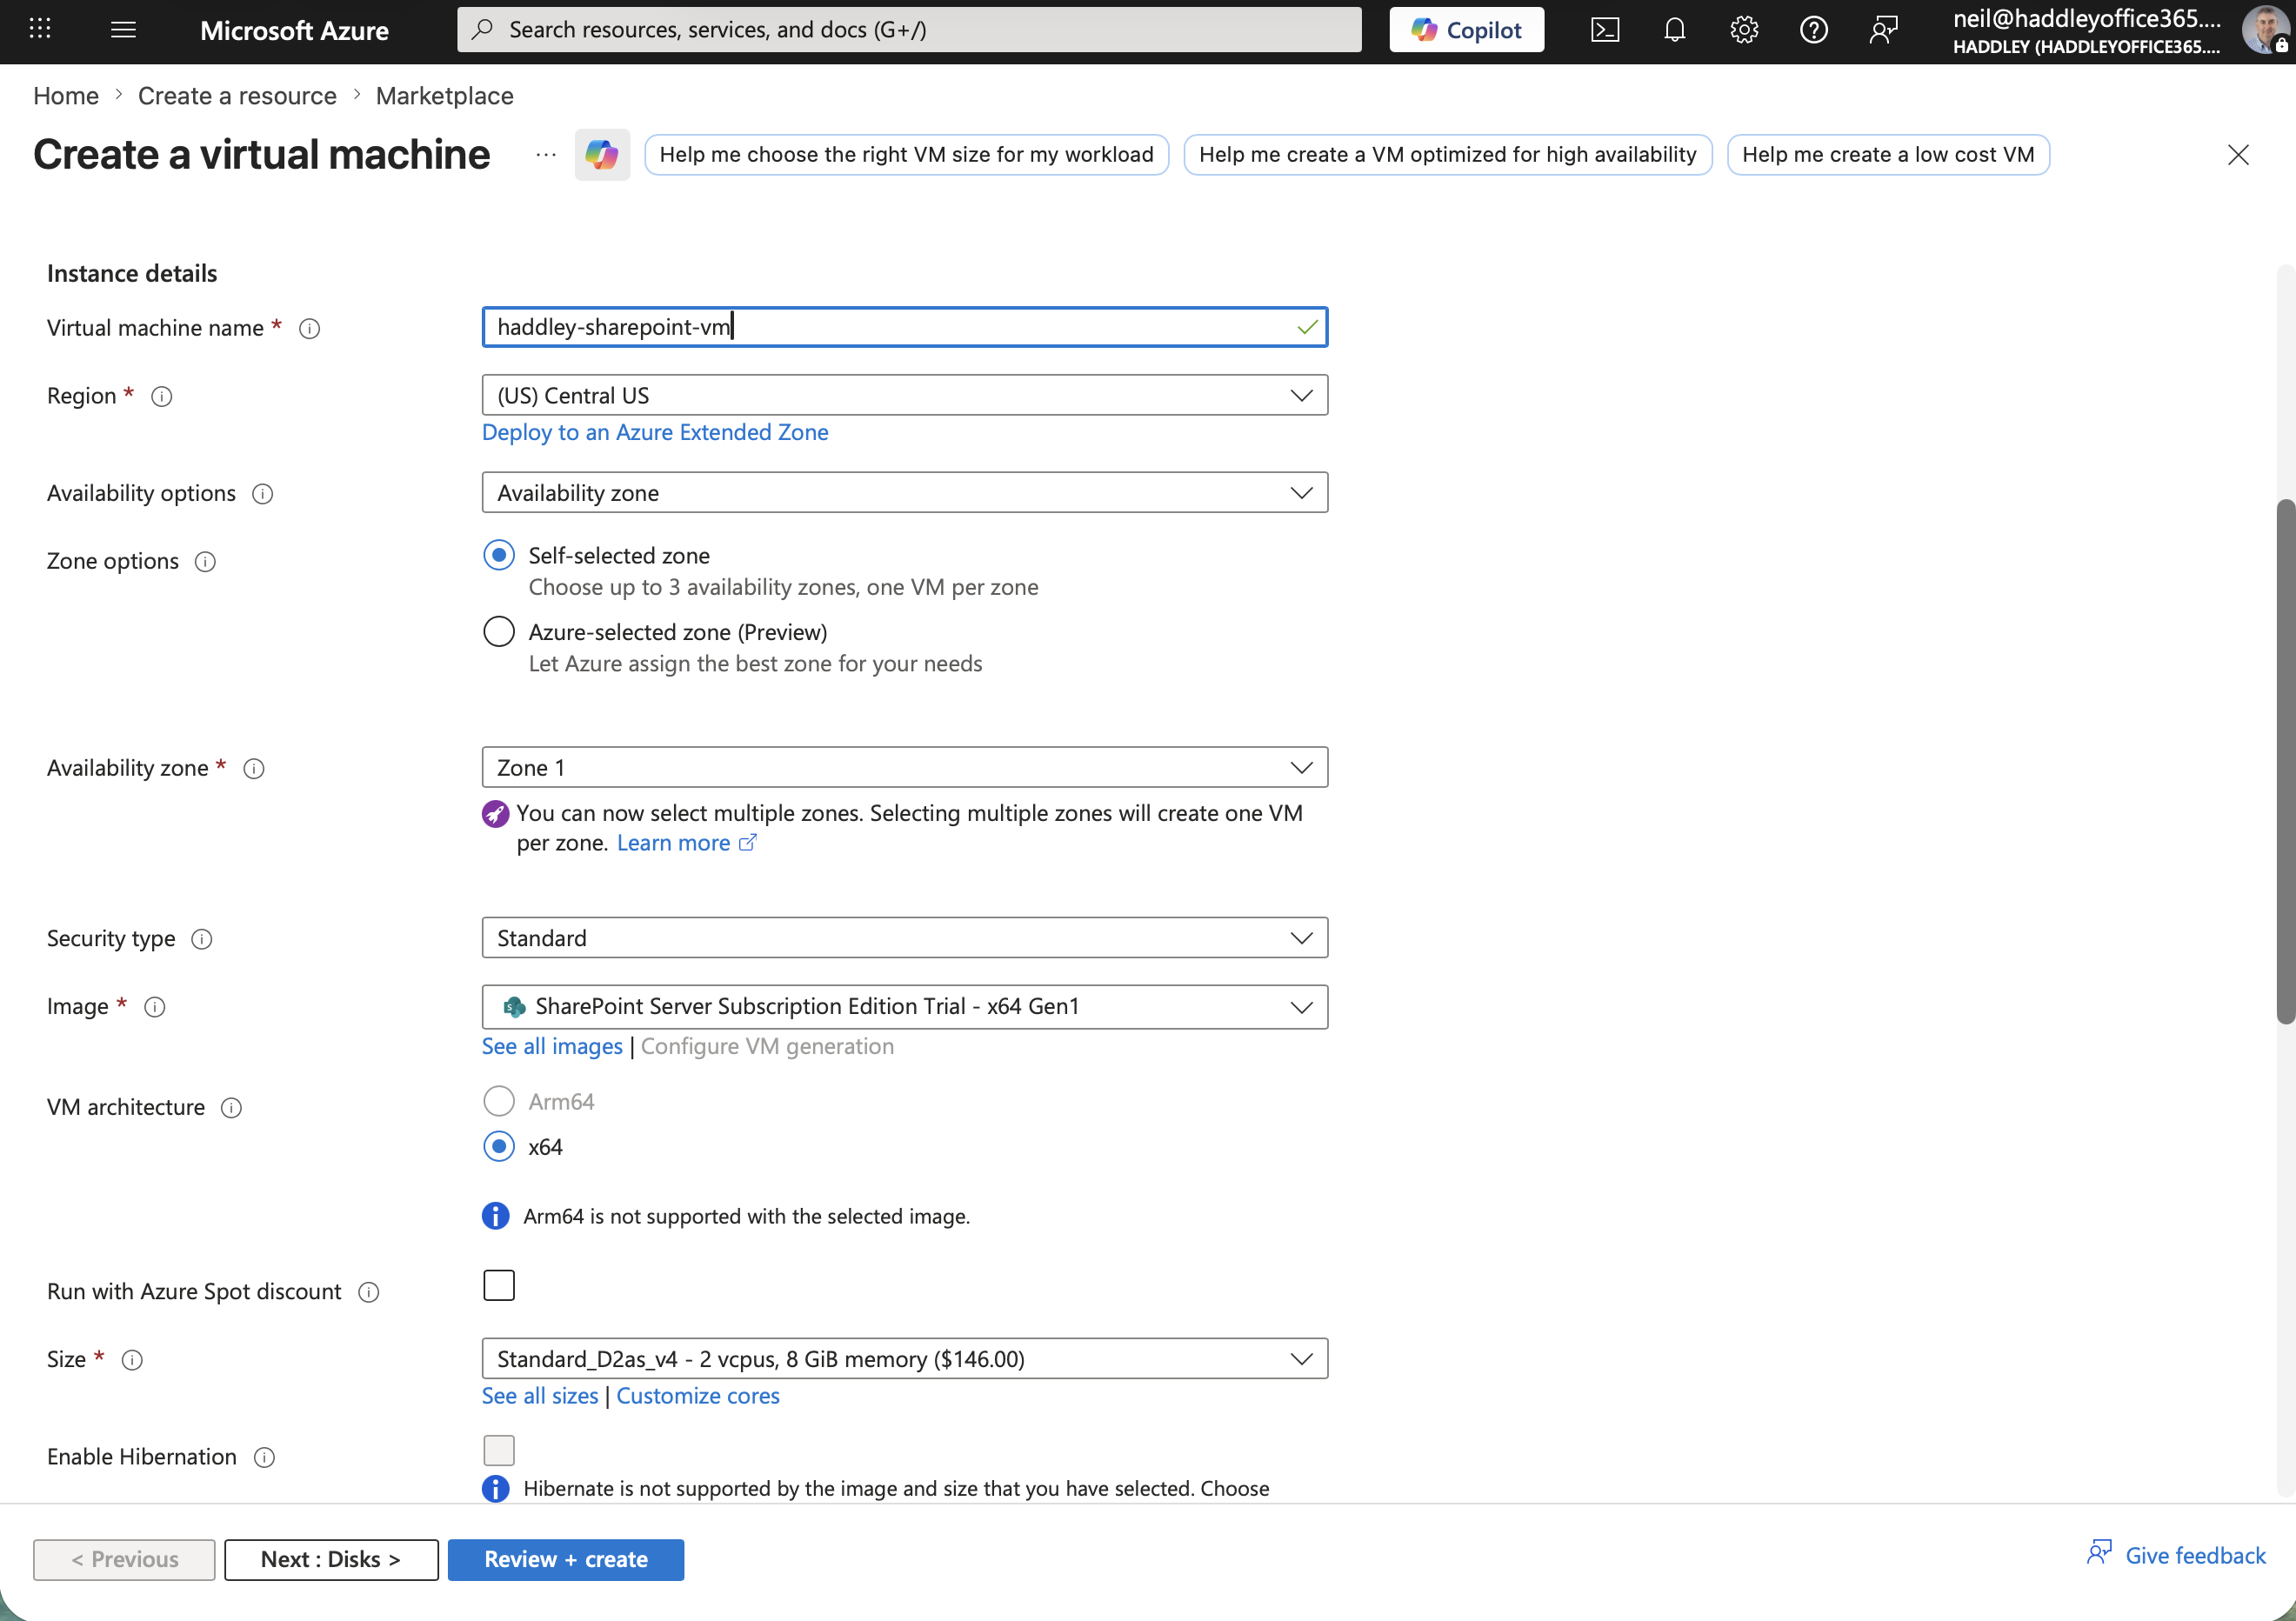Click the account name neil@haddleyoffice365
Screen dimensions: 2296x1621
(2086, 18)
